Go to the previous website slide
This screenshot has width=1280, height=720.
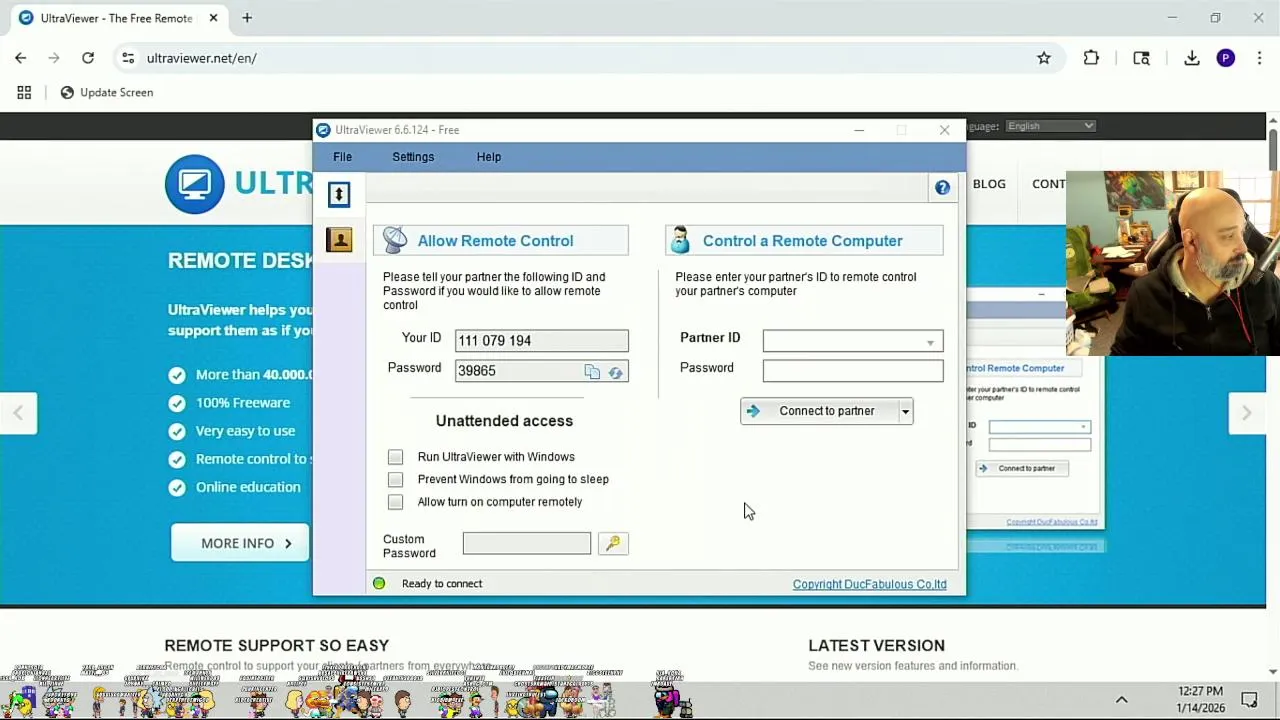tap(18, 413)
